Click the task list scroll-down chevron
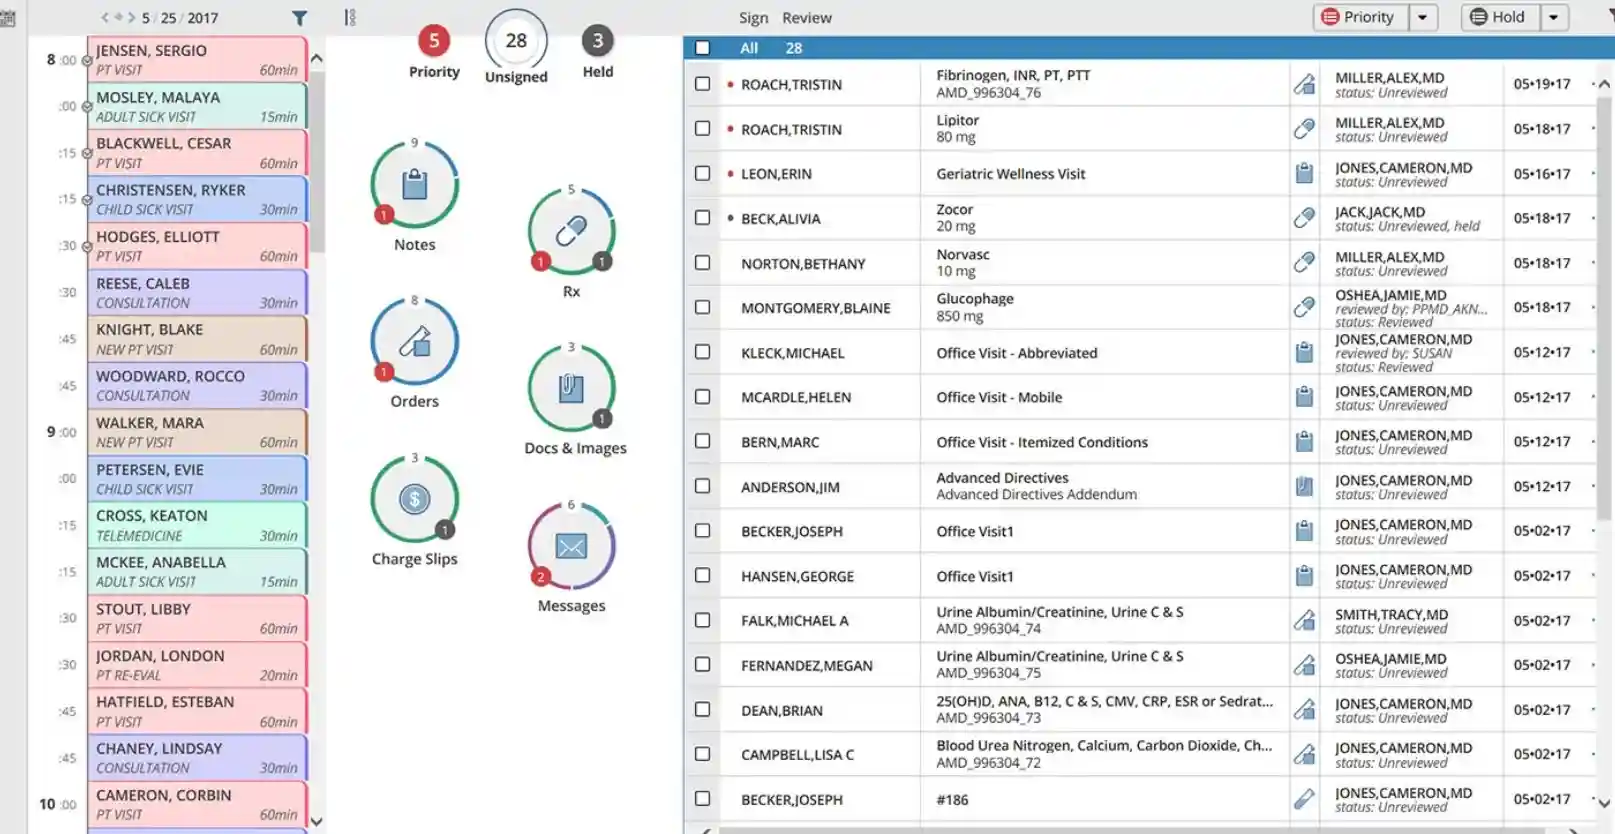Image resolution: width=1615 pixels, height=834 pixels. [x=1604, y=803]
